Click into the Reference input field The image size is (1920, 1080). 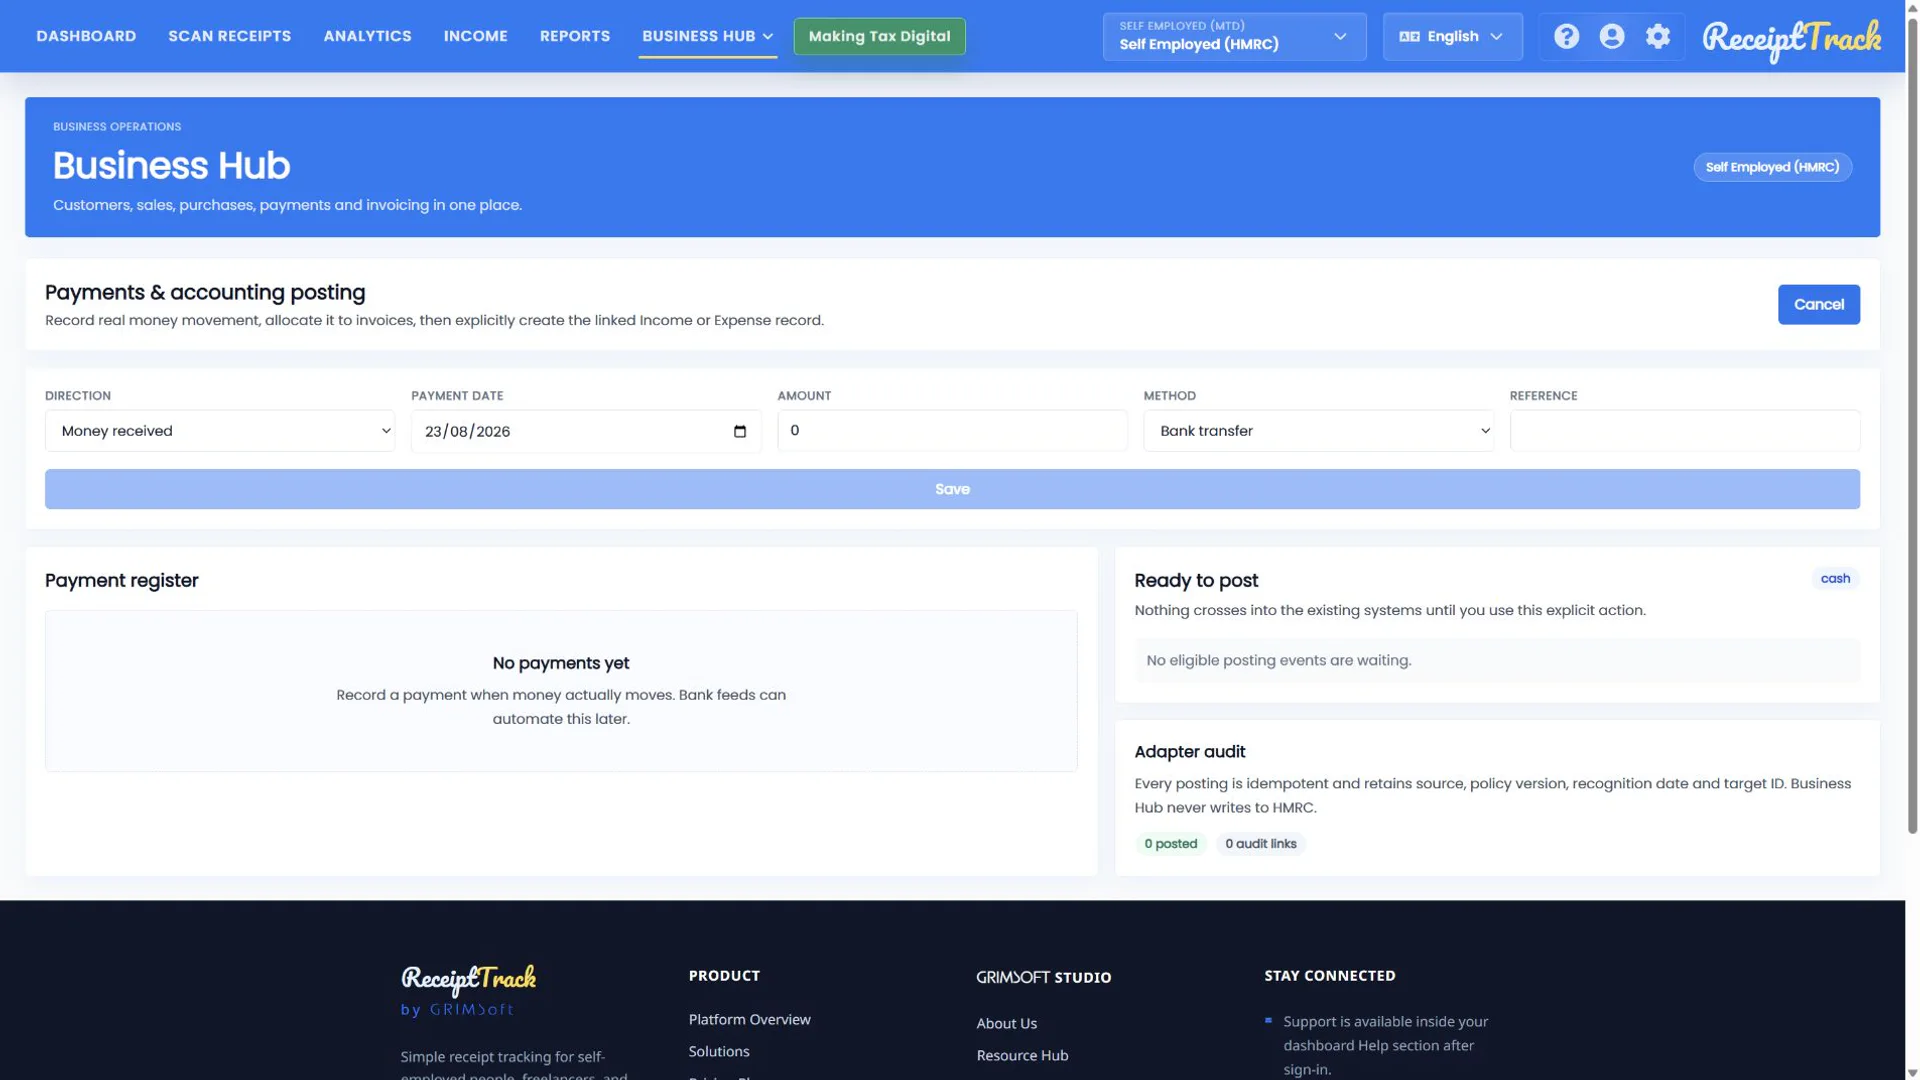[1684, 431]
